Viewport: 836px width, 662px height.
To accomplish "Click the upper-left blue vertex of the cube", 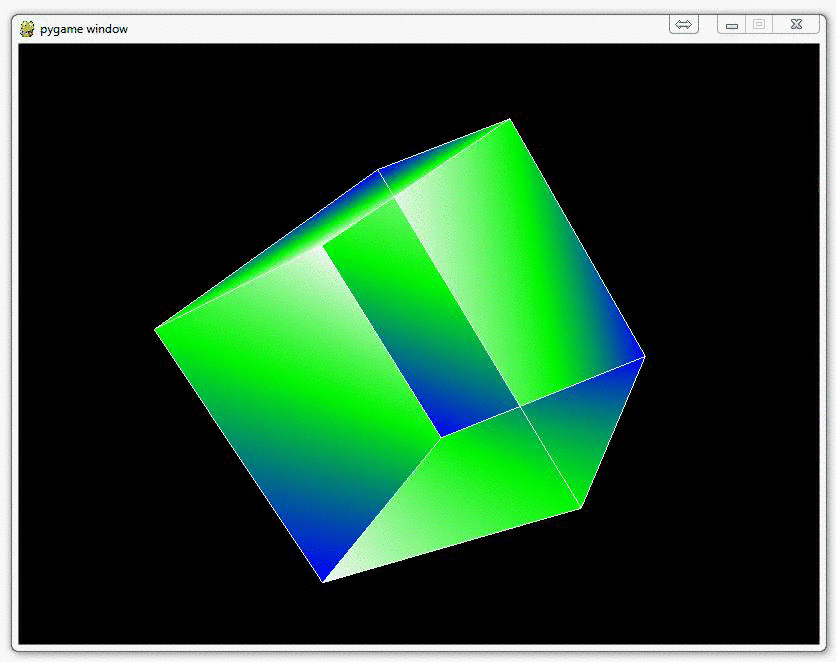I will [x=378, y=171].
